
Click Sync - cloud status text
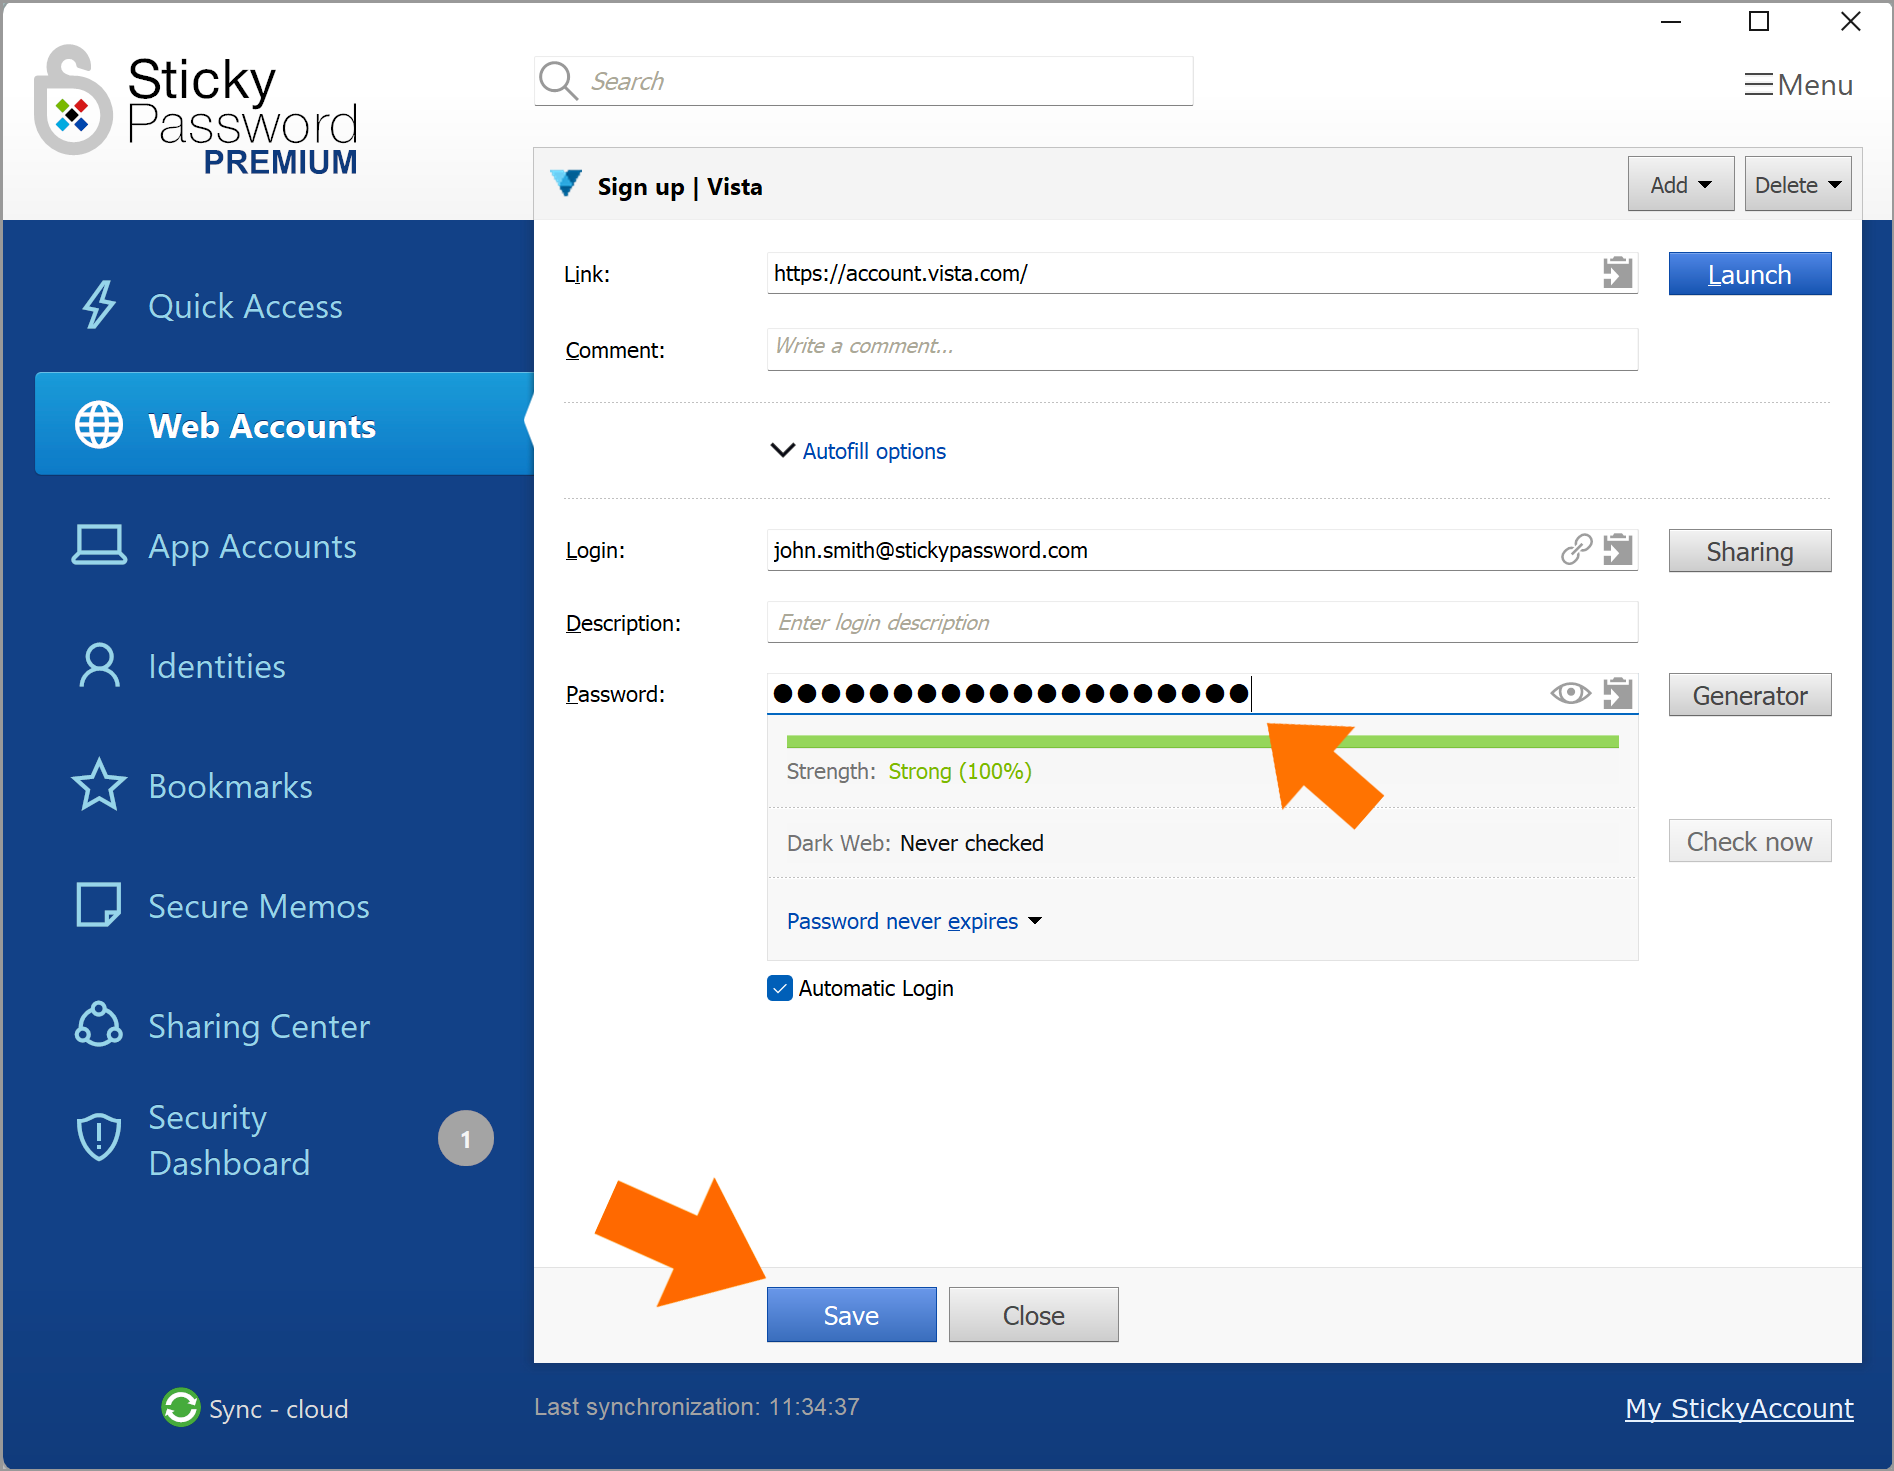(x=278, y=1409)
